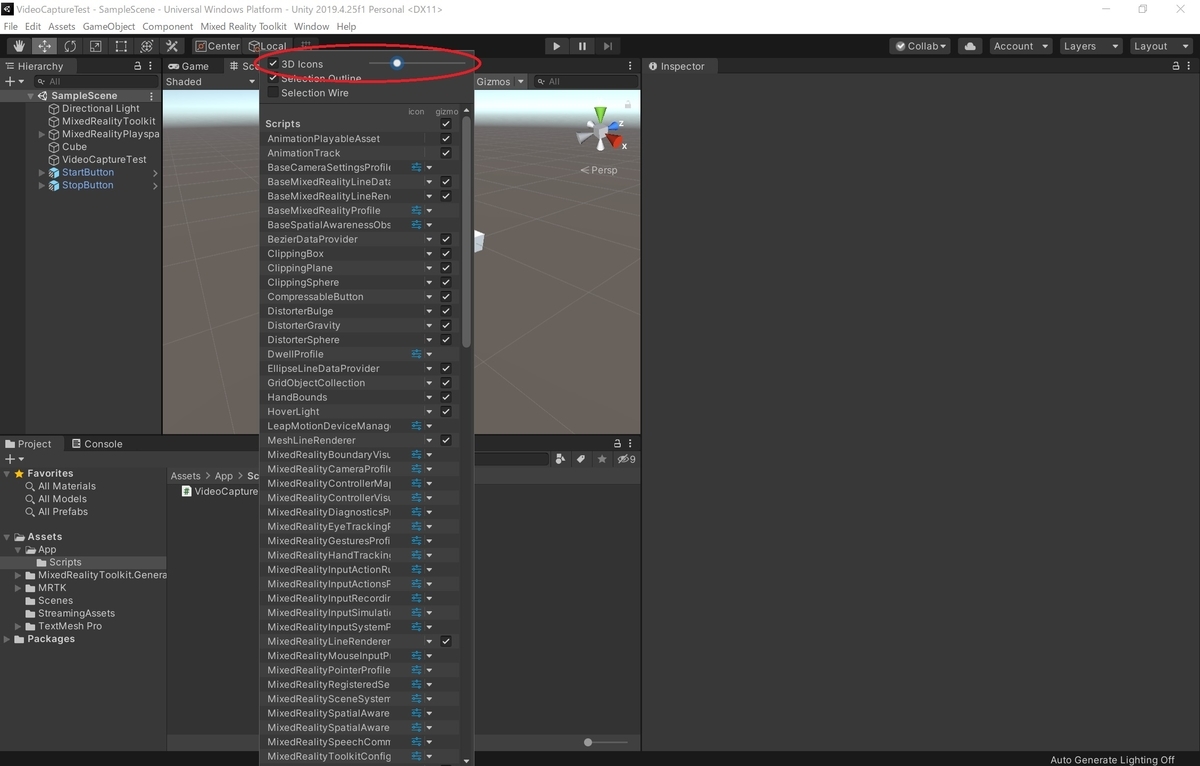Open the Project panel options menu
Screen dimensions: 1200x766
pos(632,444)
